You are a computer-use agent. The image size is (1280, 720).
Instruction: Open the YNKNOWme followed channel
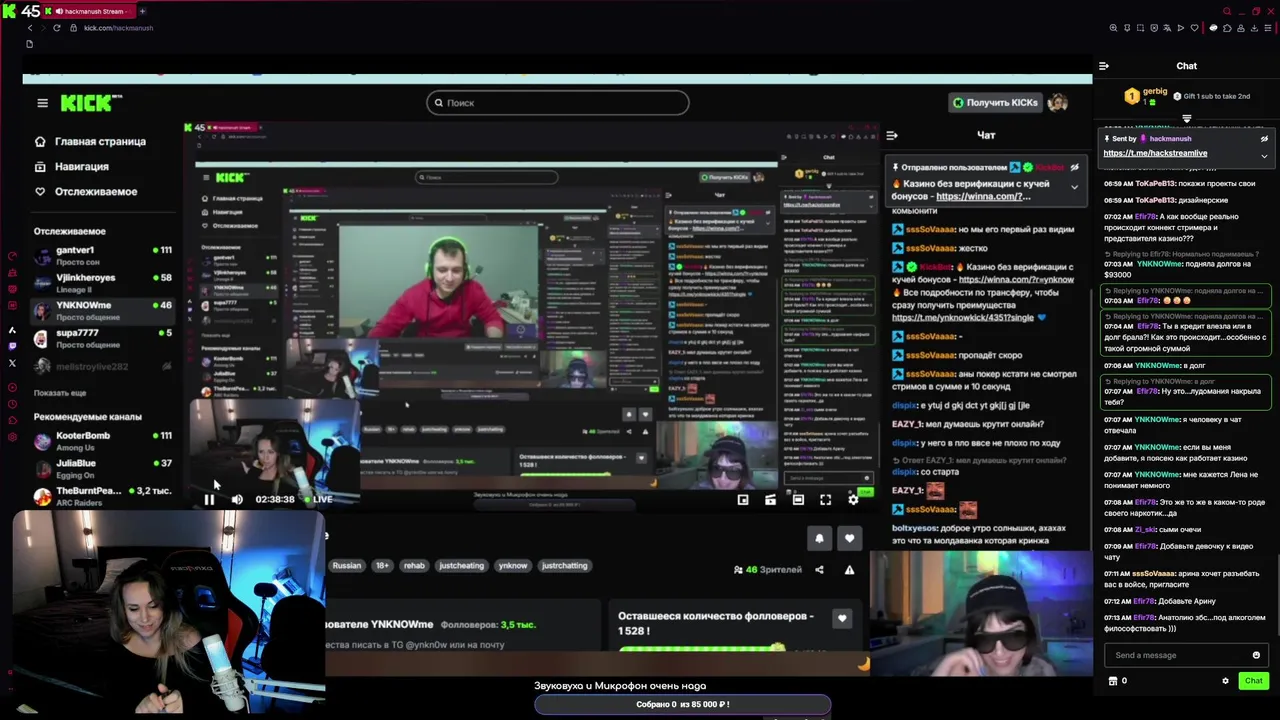[x=101, y=310]
